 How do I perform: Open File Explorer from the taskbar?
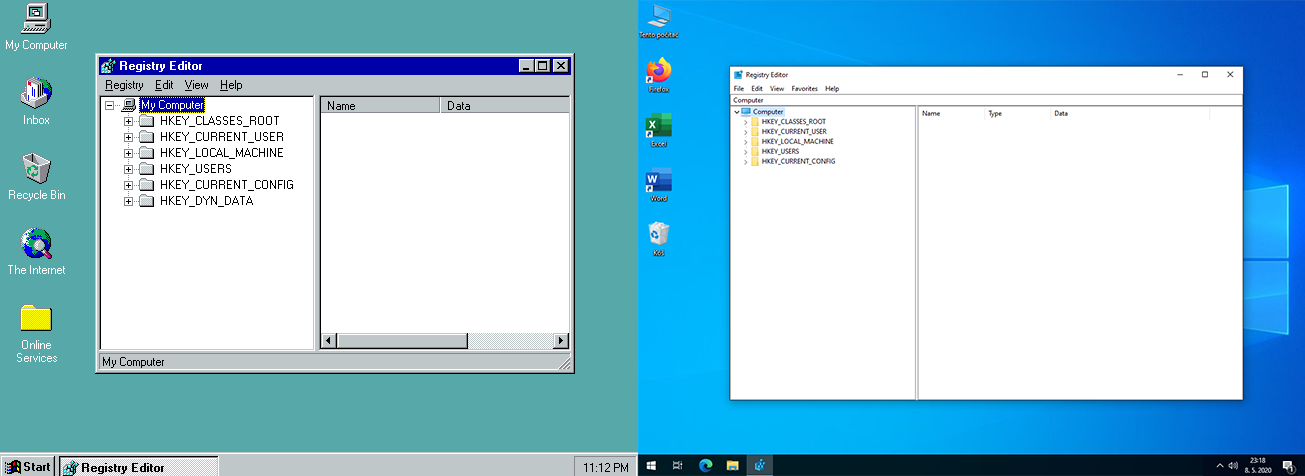coord(732,466)
